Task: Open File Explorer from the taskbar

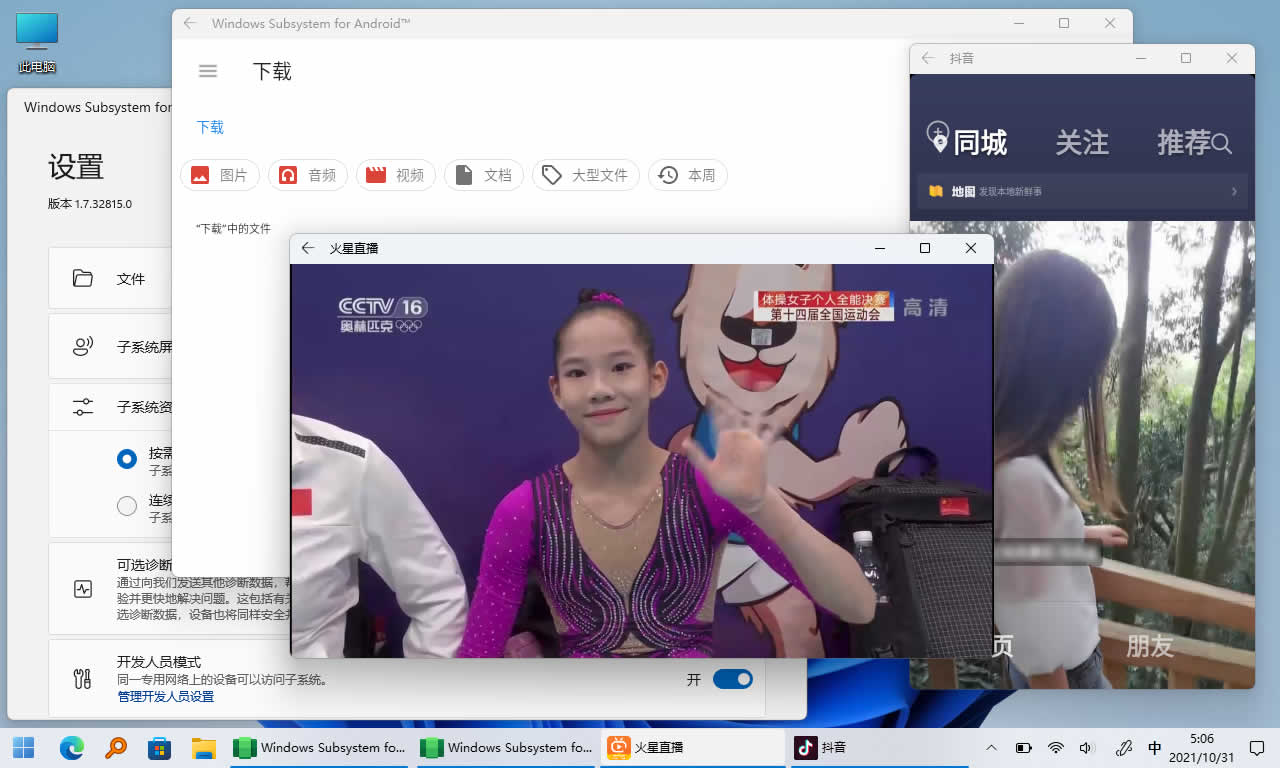Action: point(204,747)
